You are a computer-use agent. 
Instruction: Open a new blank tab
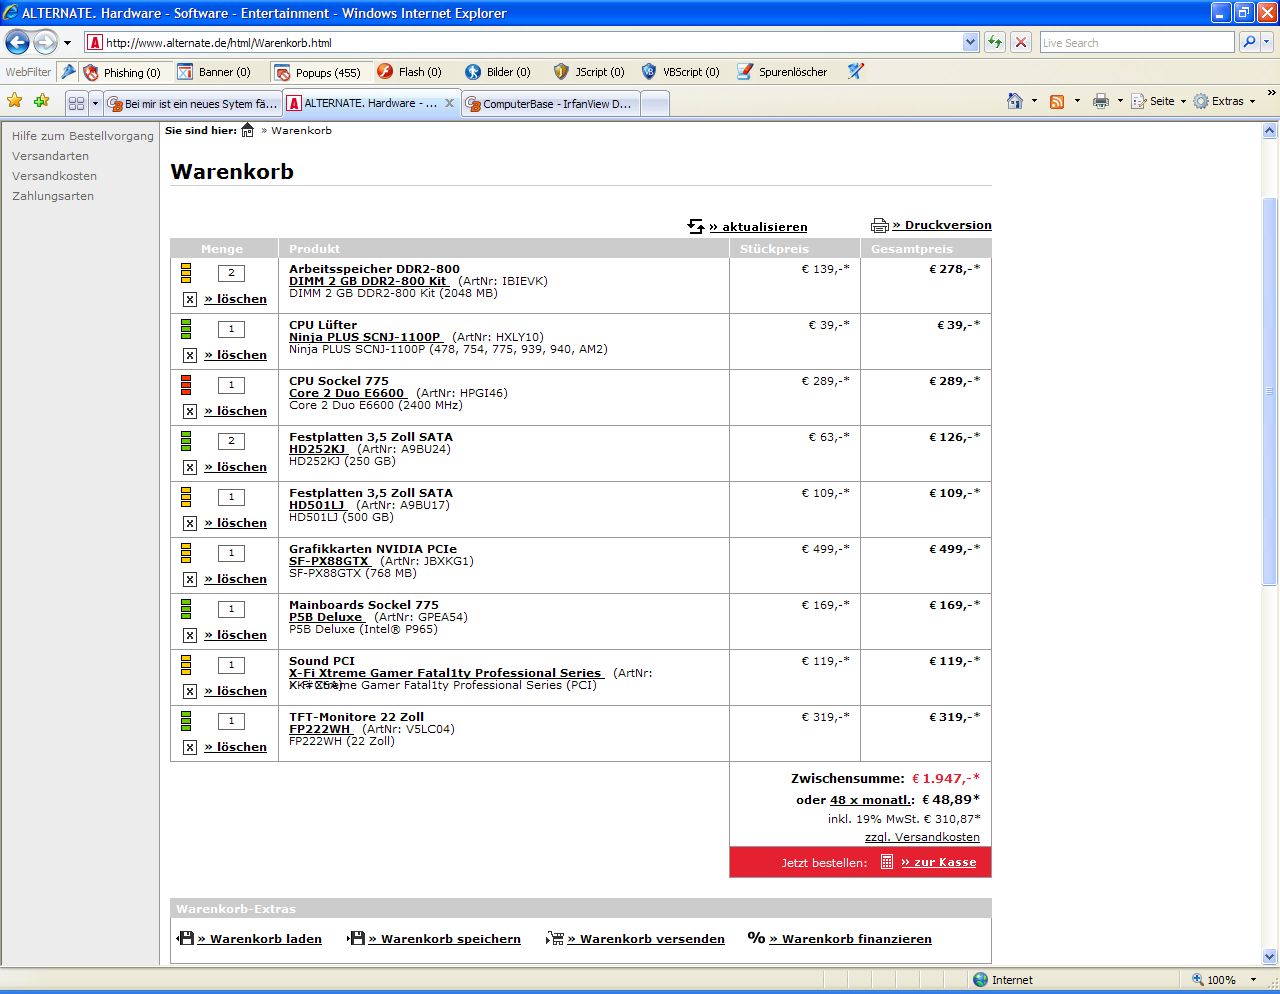654,103
